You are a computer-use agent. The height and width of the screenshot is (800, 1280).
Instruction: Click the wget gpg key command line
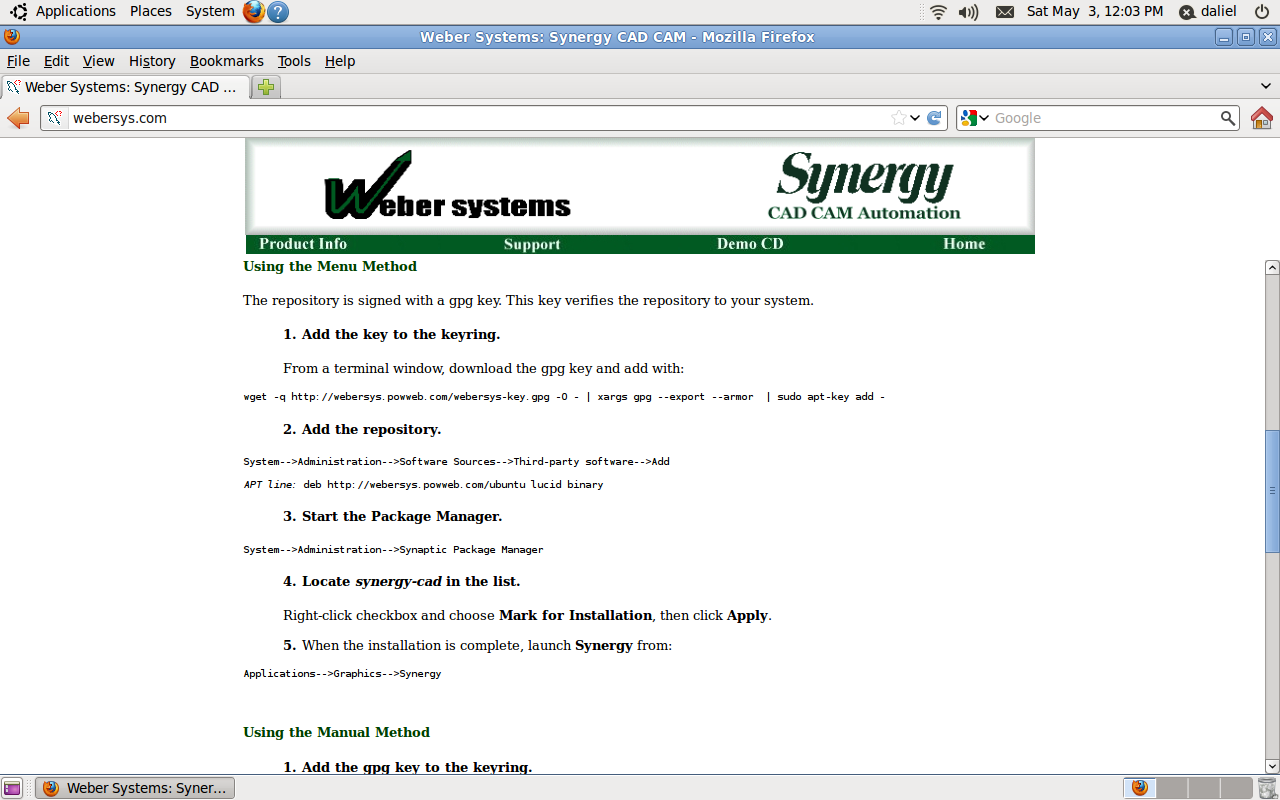(564, 397)
